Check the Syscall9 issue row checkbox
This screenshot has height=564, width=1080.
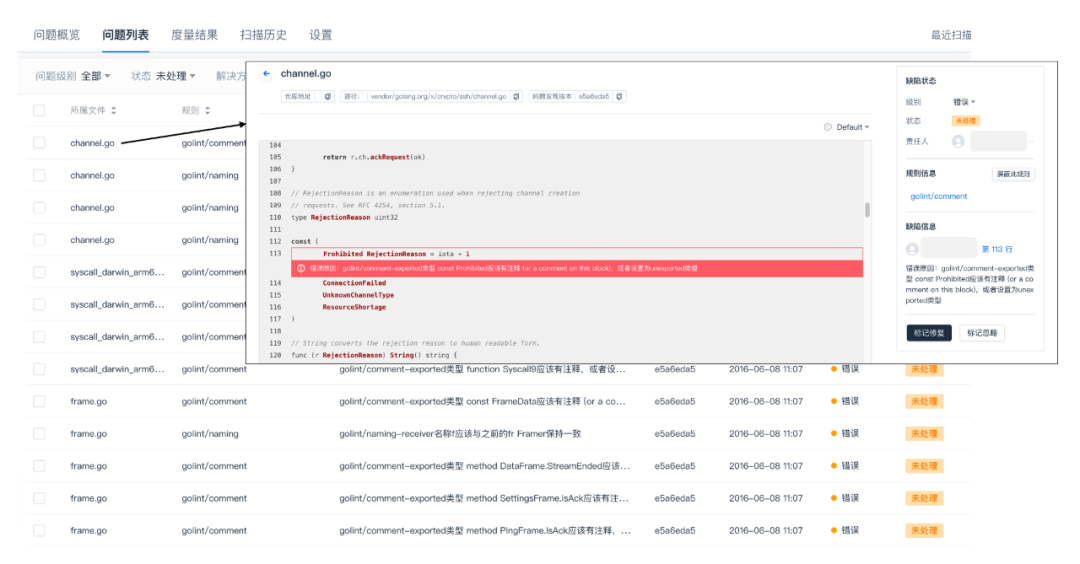pyautogui.click(x=39, y=369)
